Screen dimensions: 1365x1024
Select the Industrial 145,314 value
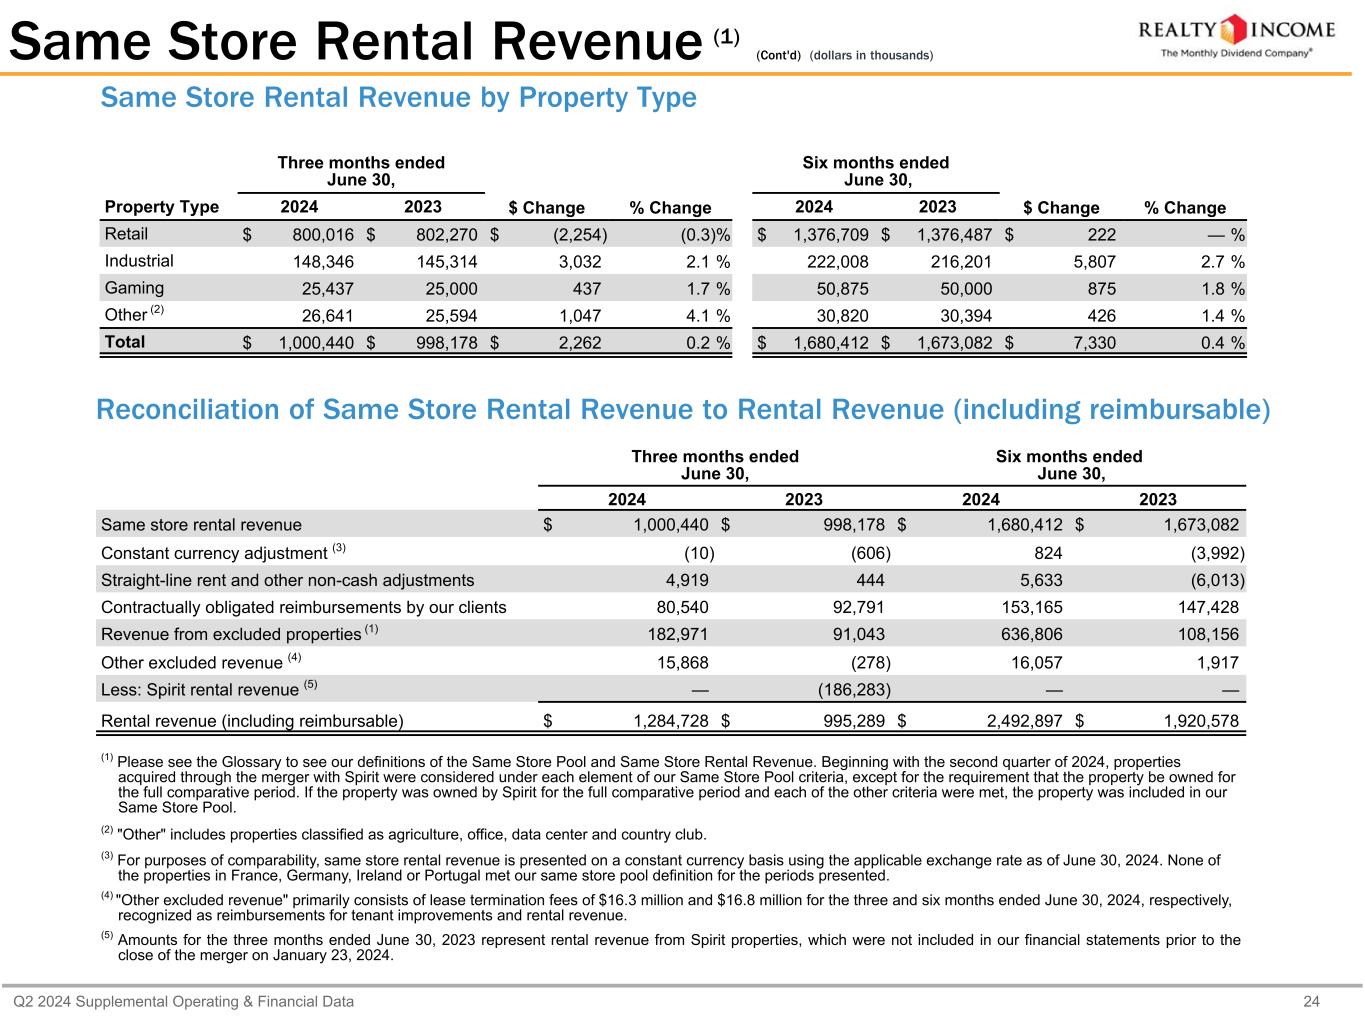pos(440,262)
